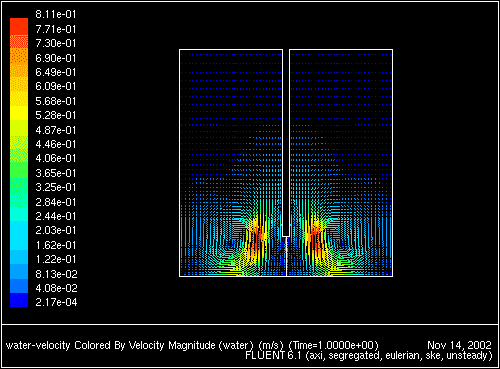This screenshot has height=369, width=500.
Task: Pick the pure yellow legend color band
Action: point(19,113)
